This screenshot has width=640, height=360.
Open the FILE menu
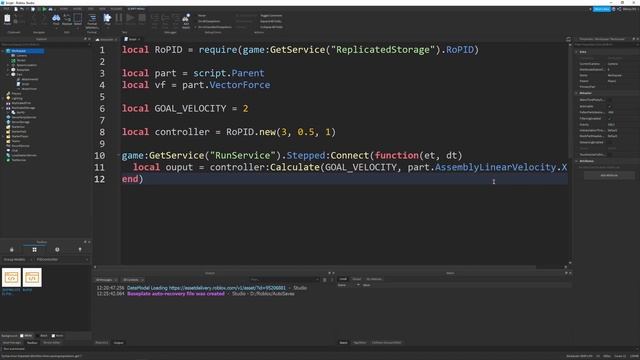[x=6, y=9]
